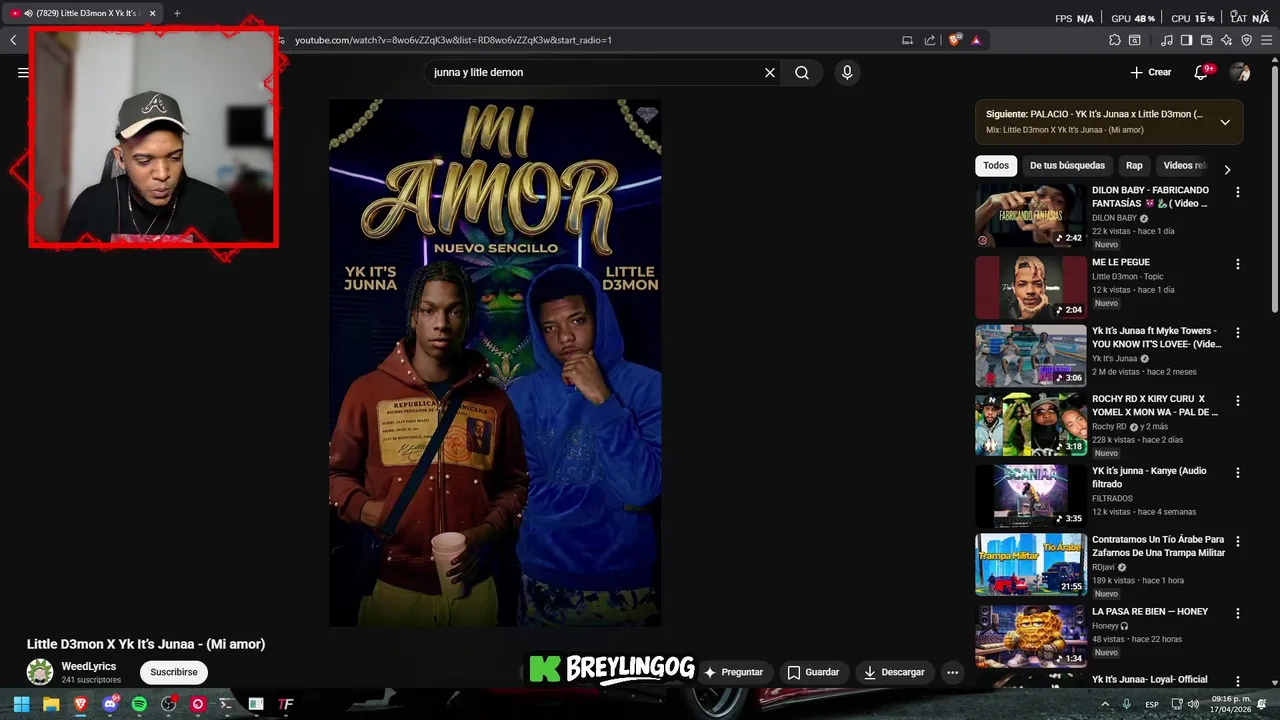This screenshot has height=720, width=1280.
Task: Open options for YK it's junna Kanye
Action: (x=1237, y=473)
